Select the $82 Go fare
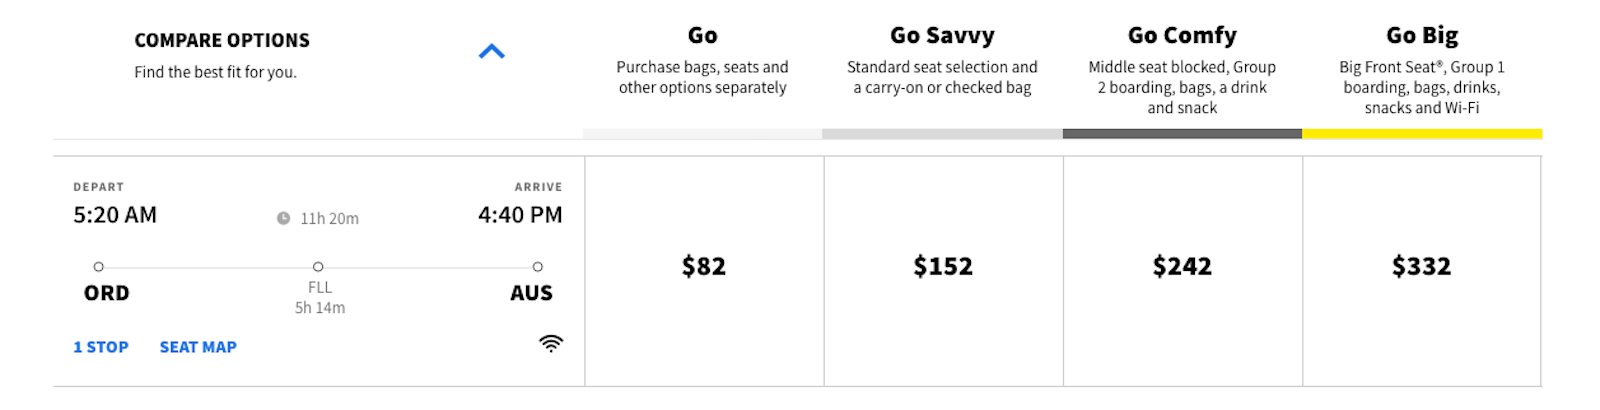Viewport: 1600px width, 410px height. point(704,267)
